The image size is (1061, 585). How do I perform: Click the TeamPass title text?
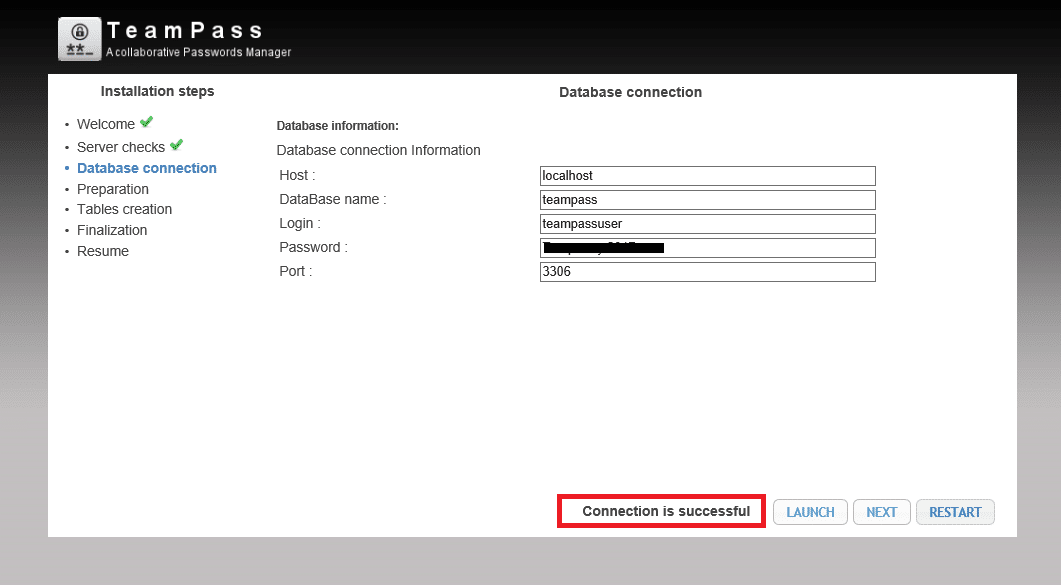coord(185,30)
